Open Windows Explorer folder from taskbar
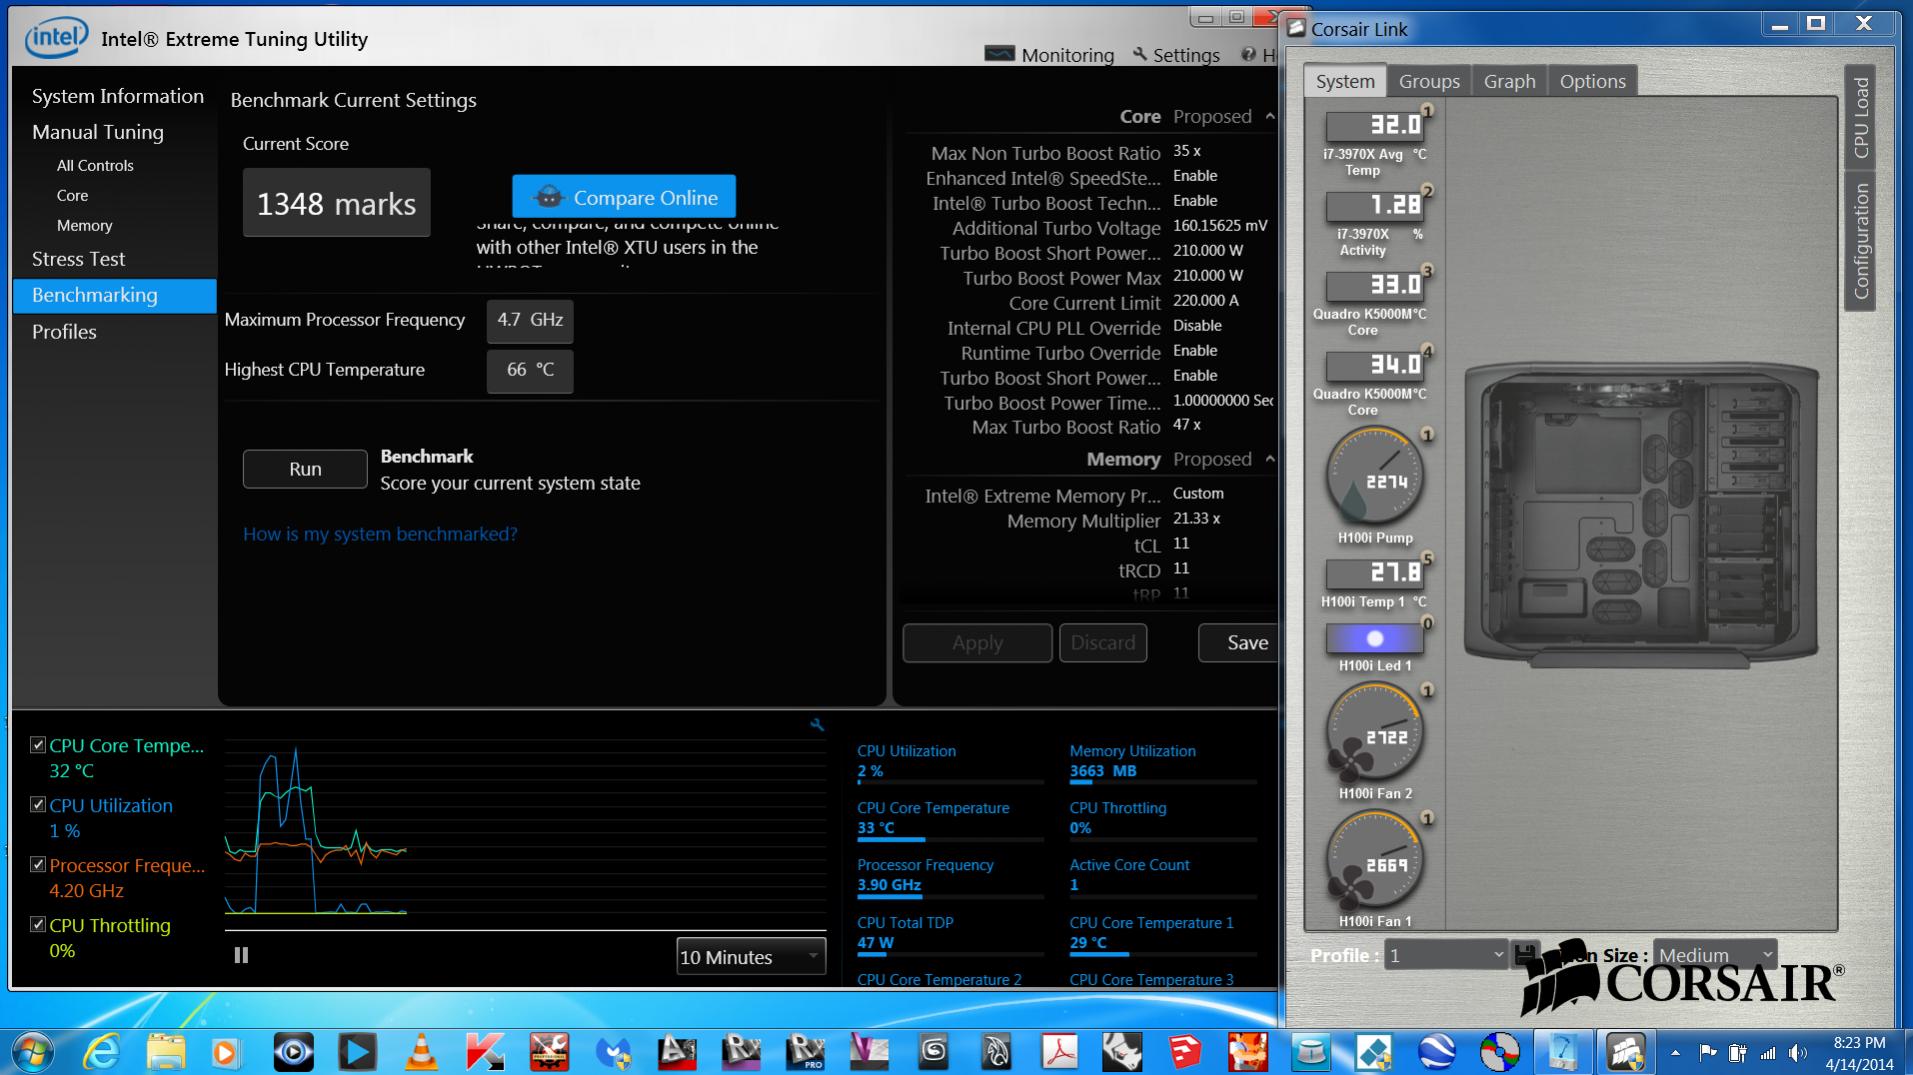Screen dimensions: 1913x1075 point(165,1052)
